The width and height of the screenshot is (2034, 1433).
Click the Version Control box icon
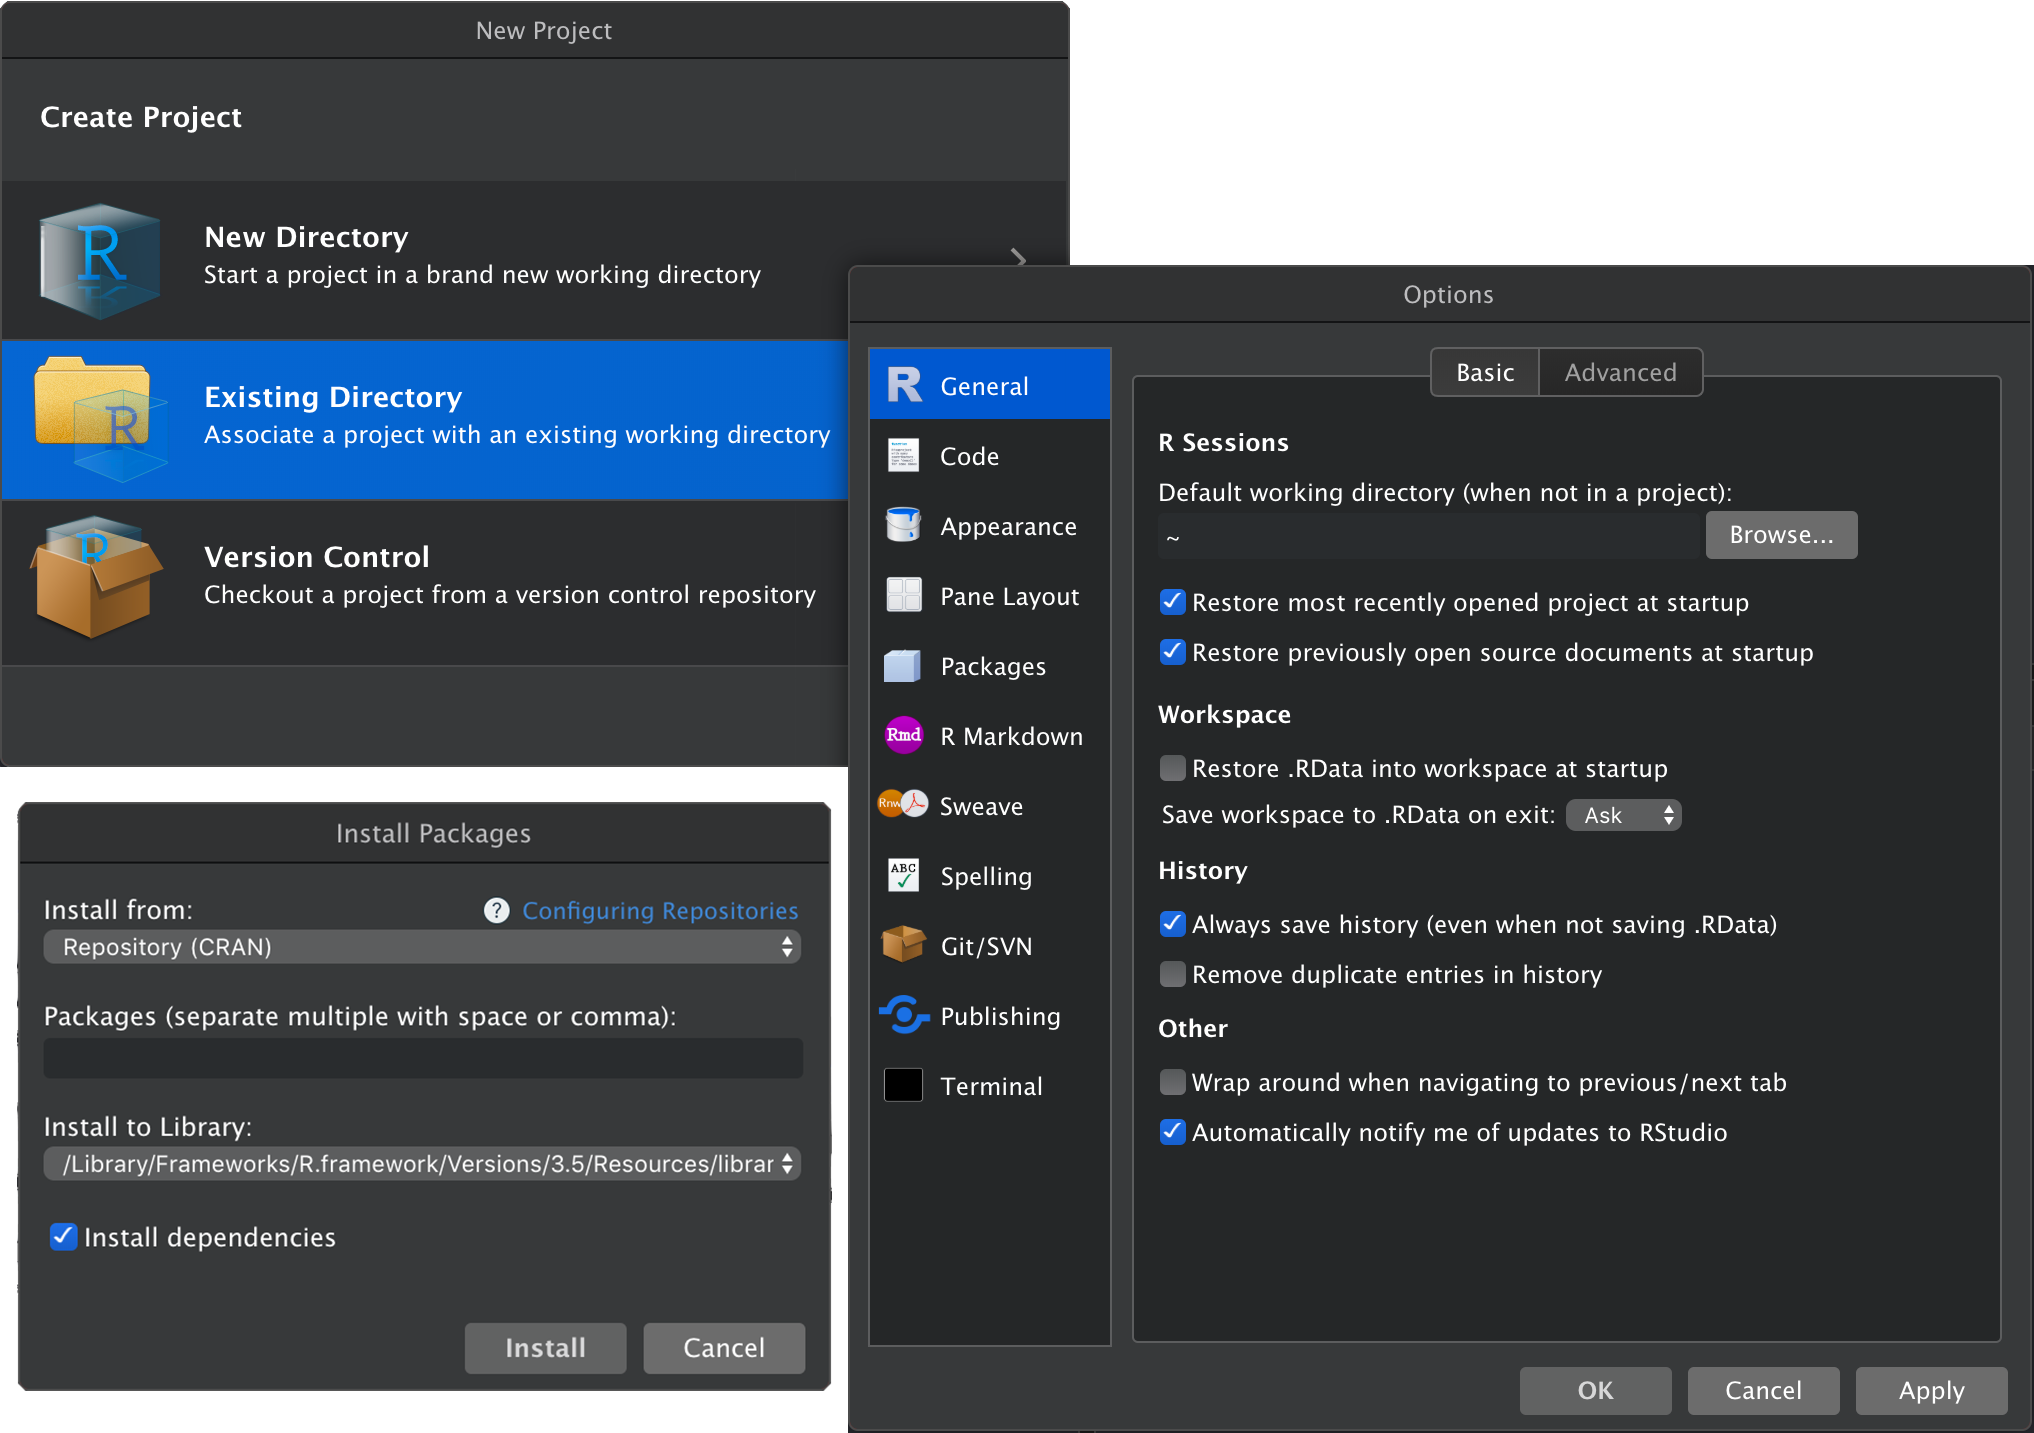pyautogui.click(x=96, y=577)
